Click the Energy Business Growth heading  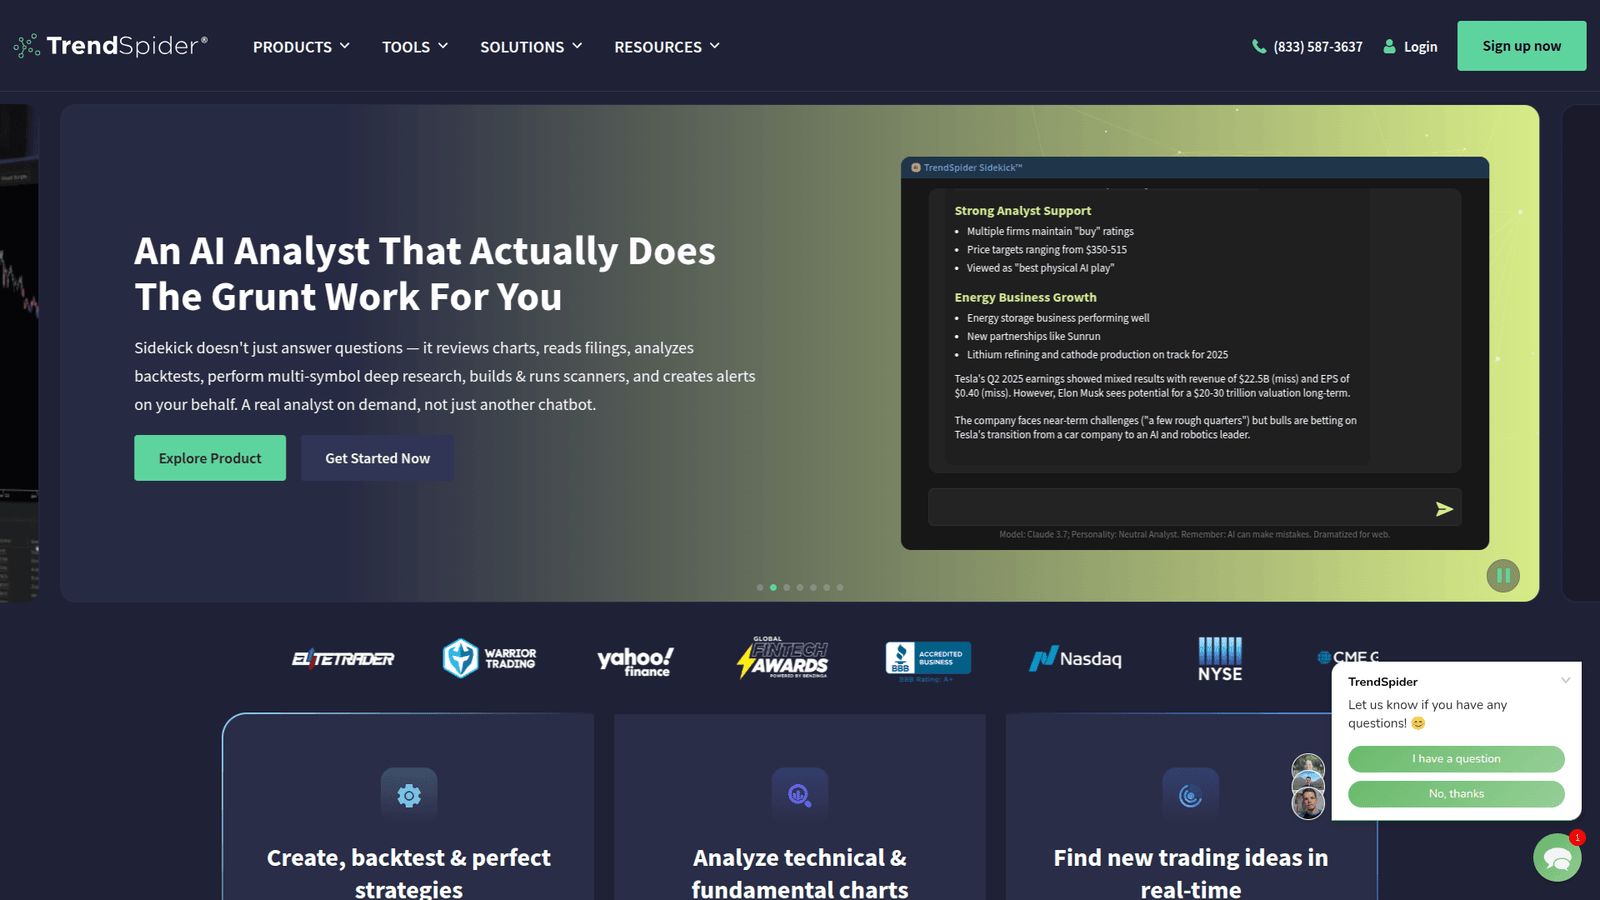(x=1025, y=298)
